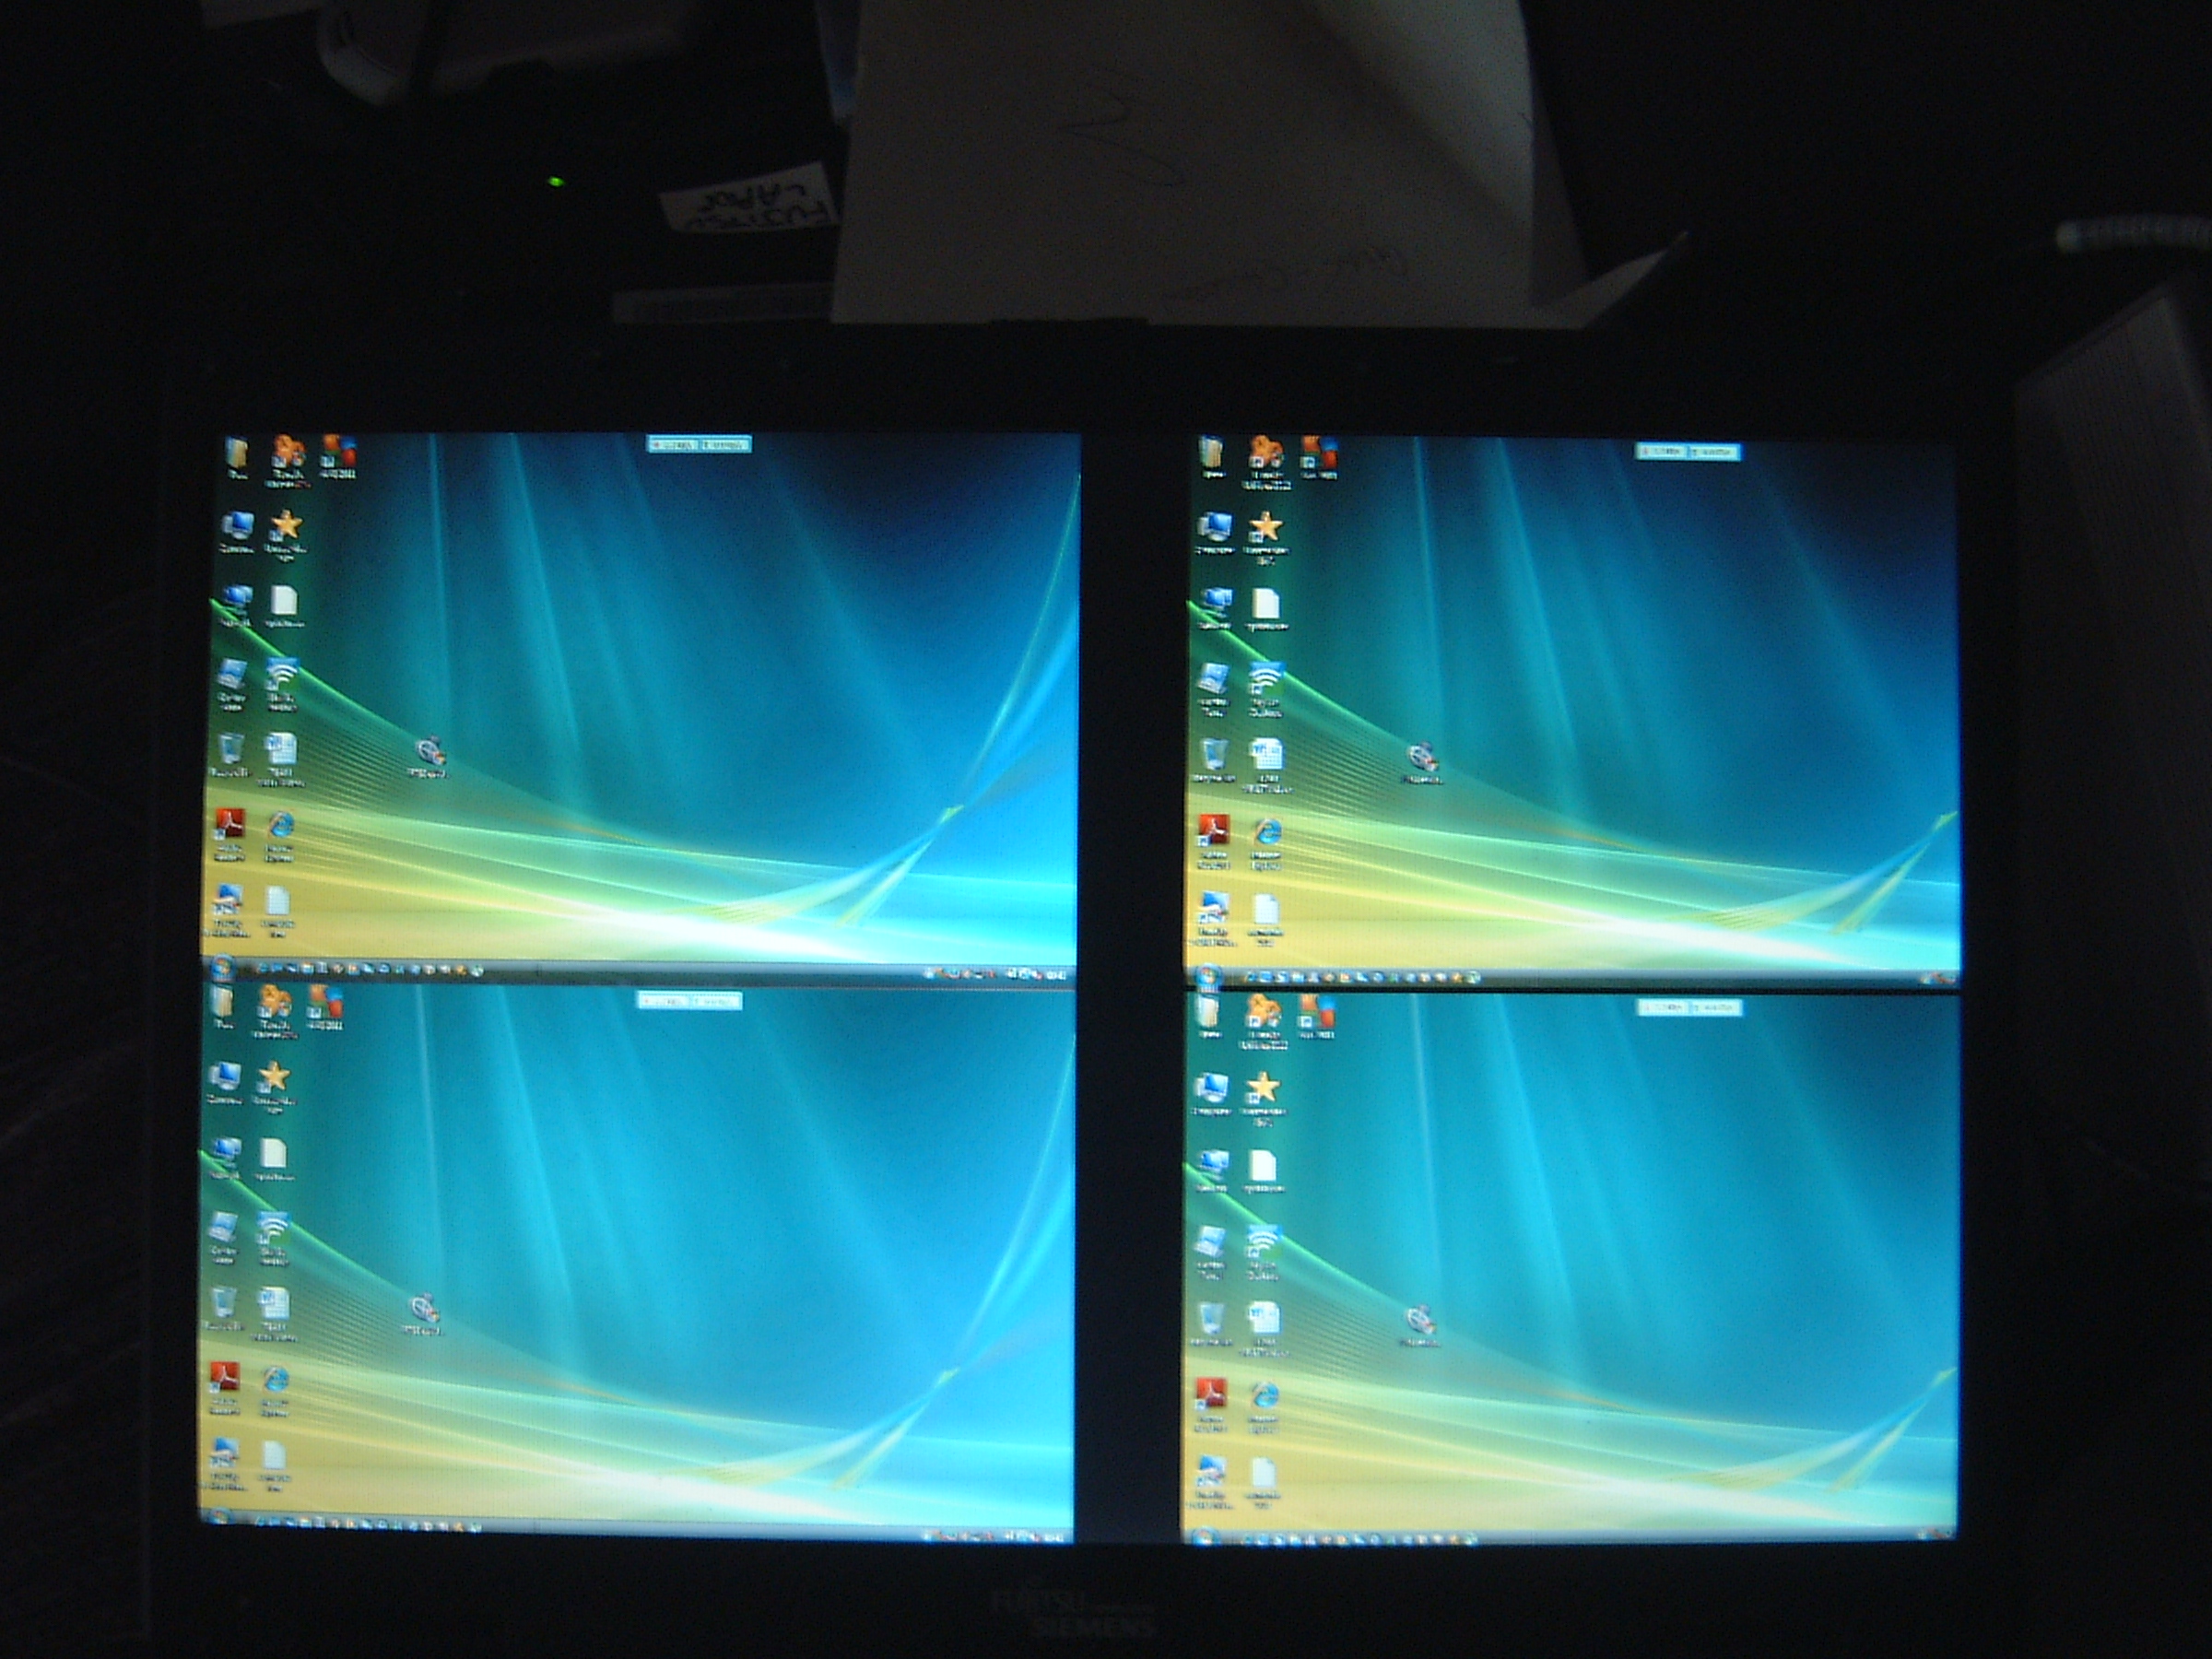
Task: Select steering-wheel icon in lower-left desktop copy
Action: pyautogui.click(x=424, y=1307)
